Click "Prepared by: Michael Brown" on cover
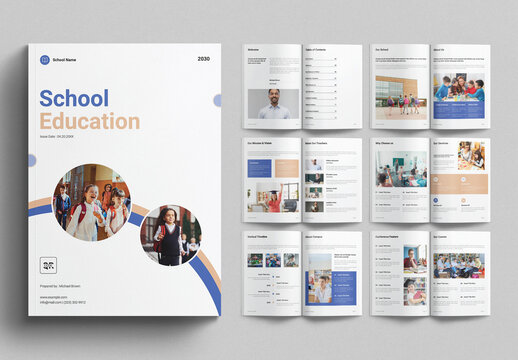 (60, 286)
